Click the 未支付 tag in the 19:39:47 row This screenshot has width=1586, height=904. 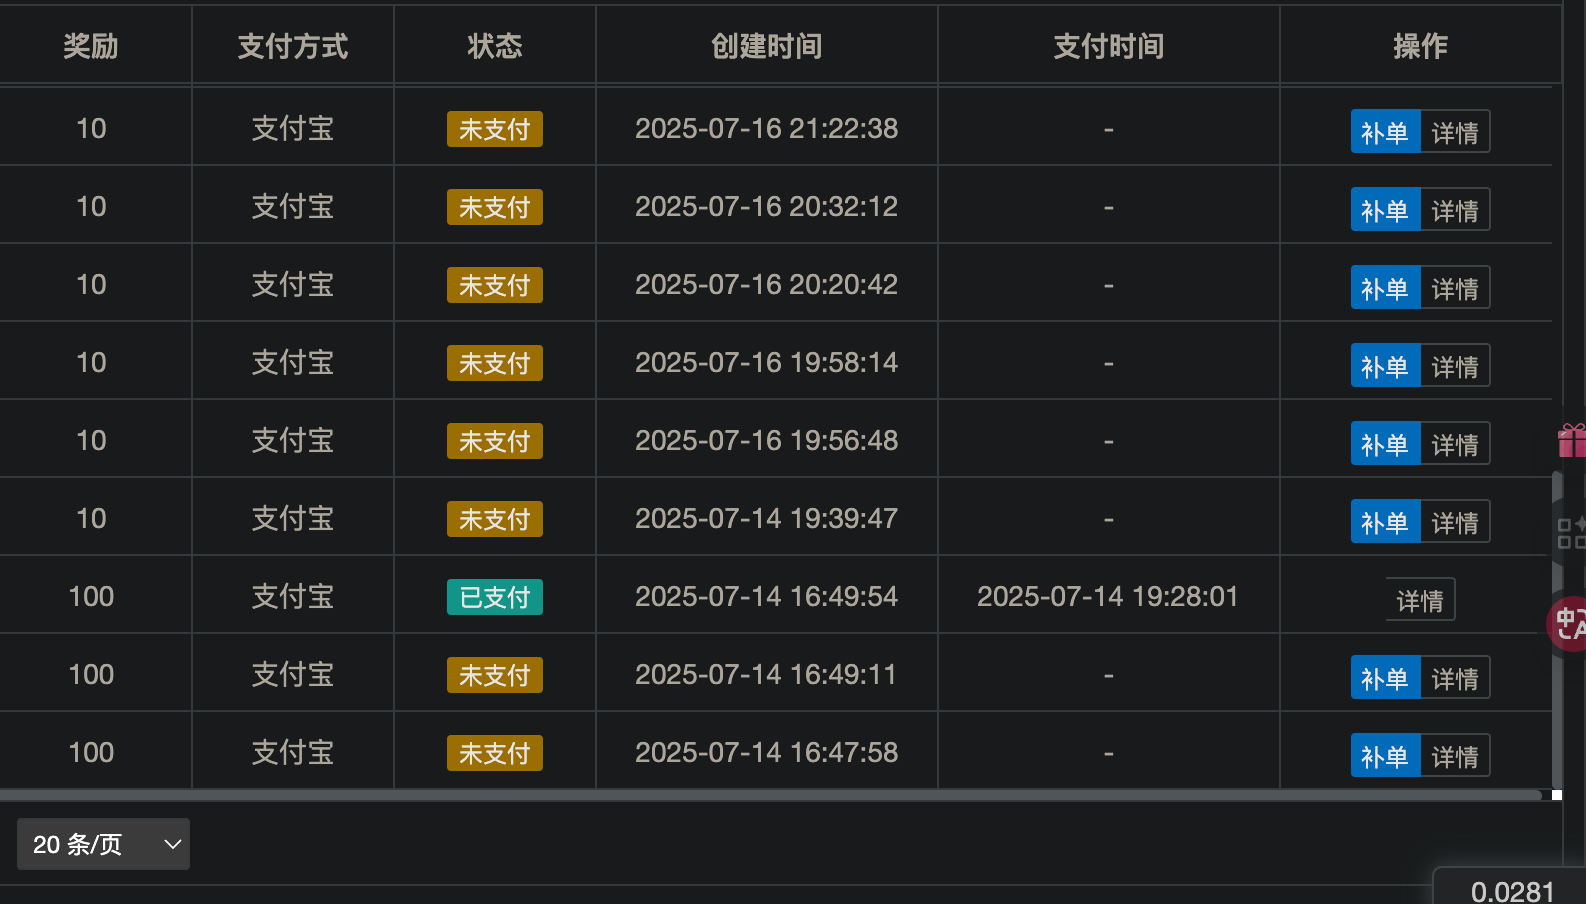coord(494,519)
